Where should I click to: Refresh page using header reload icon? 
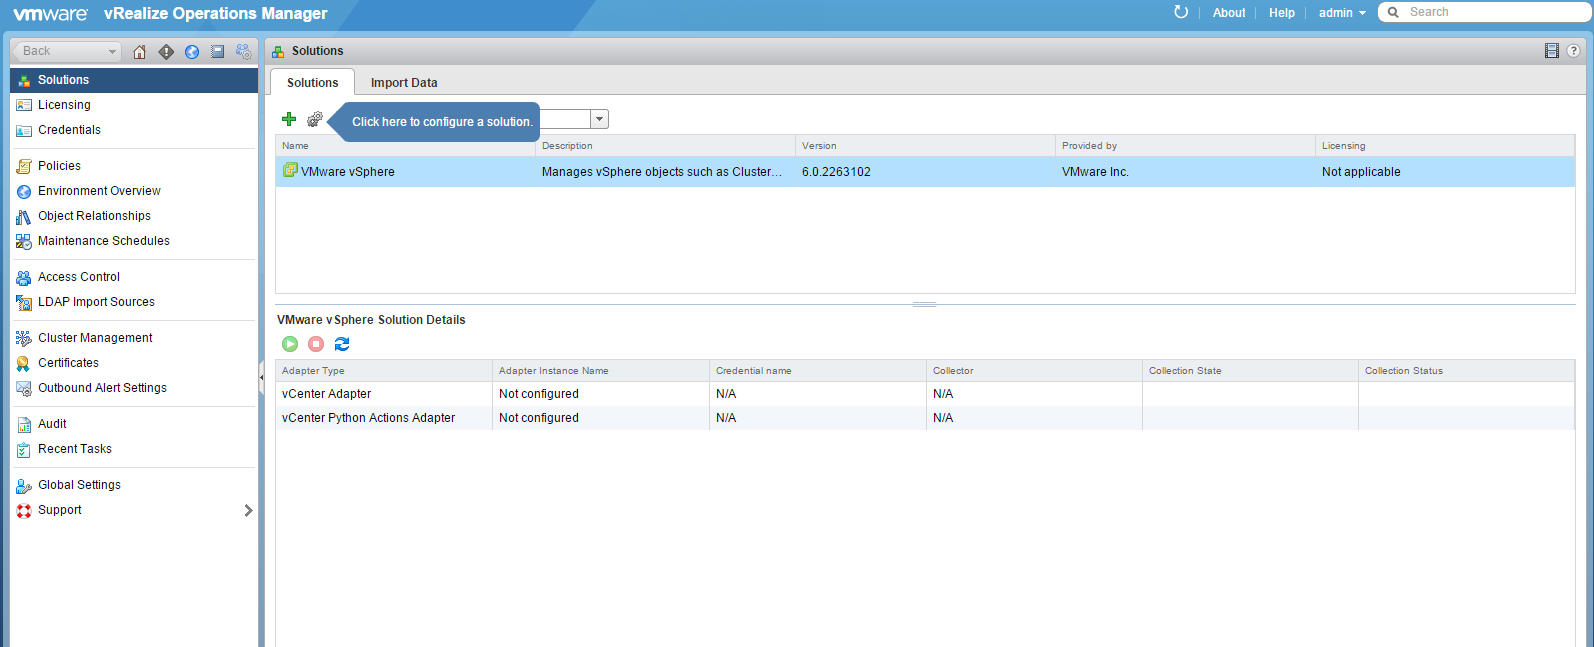(x=1181, y=12)
